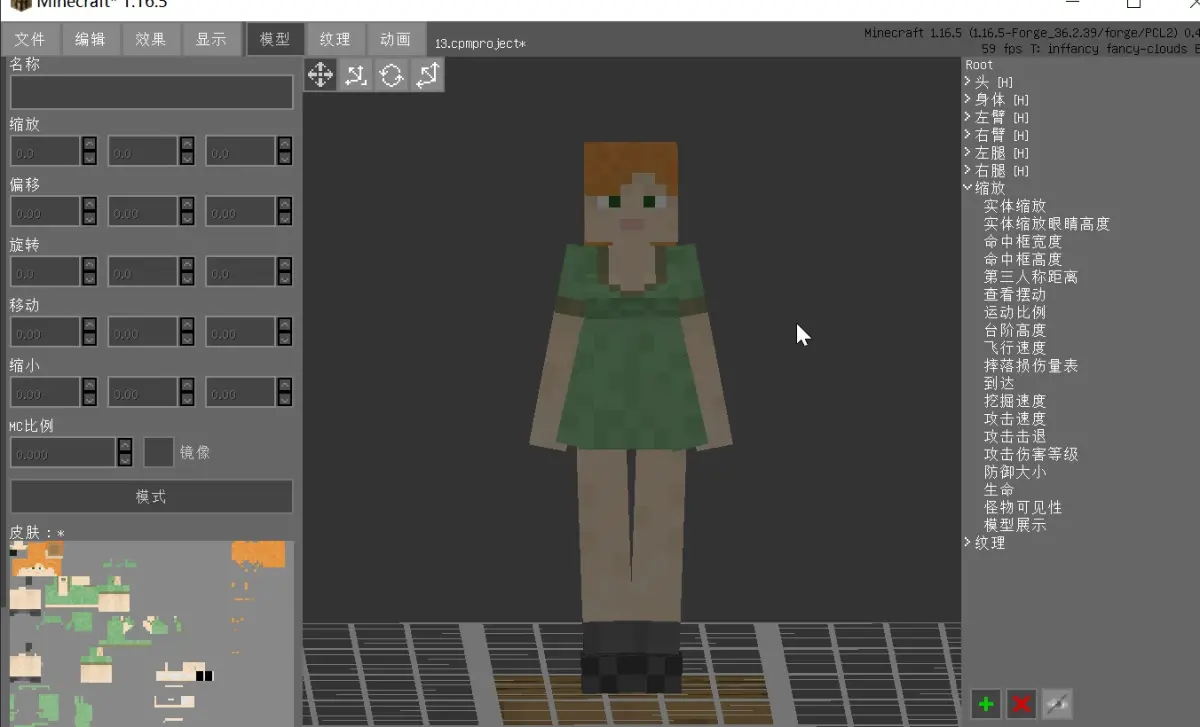Click down arrow of first 移动 field
This screenshot has width=1200, height=727.
click(x=90, y=338)
